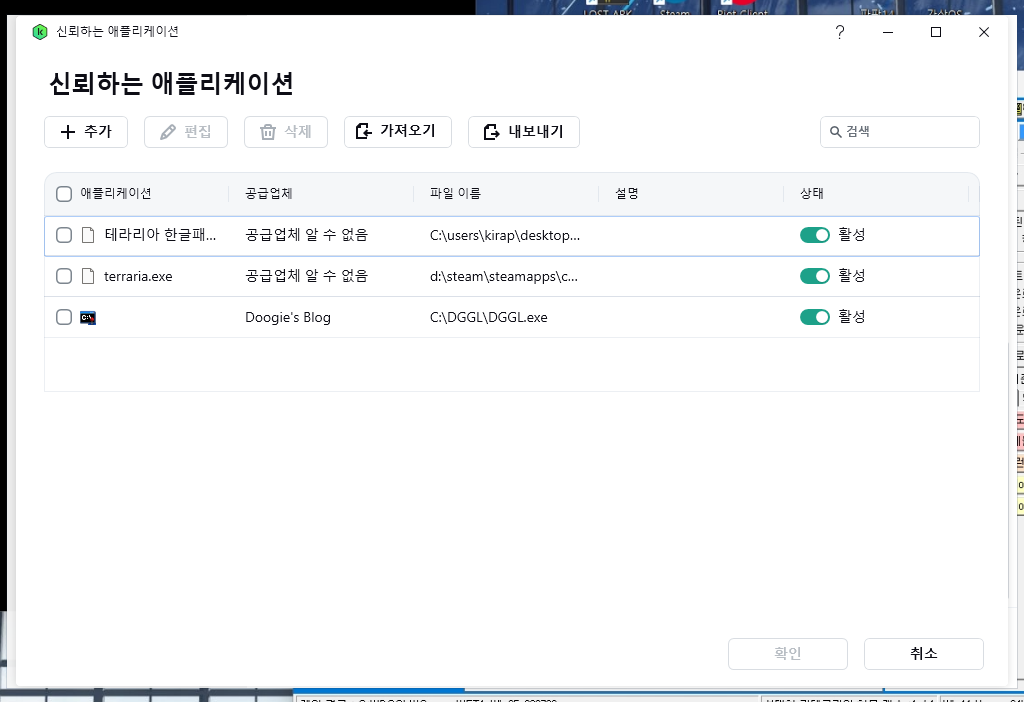
Task: Turn off the 활성 toggle for Doogie's Blog
Action: (x=814, y=317)
